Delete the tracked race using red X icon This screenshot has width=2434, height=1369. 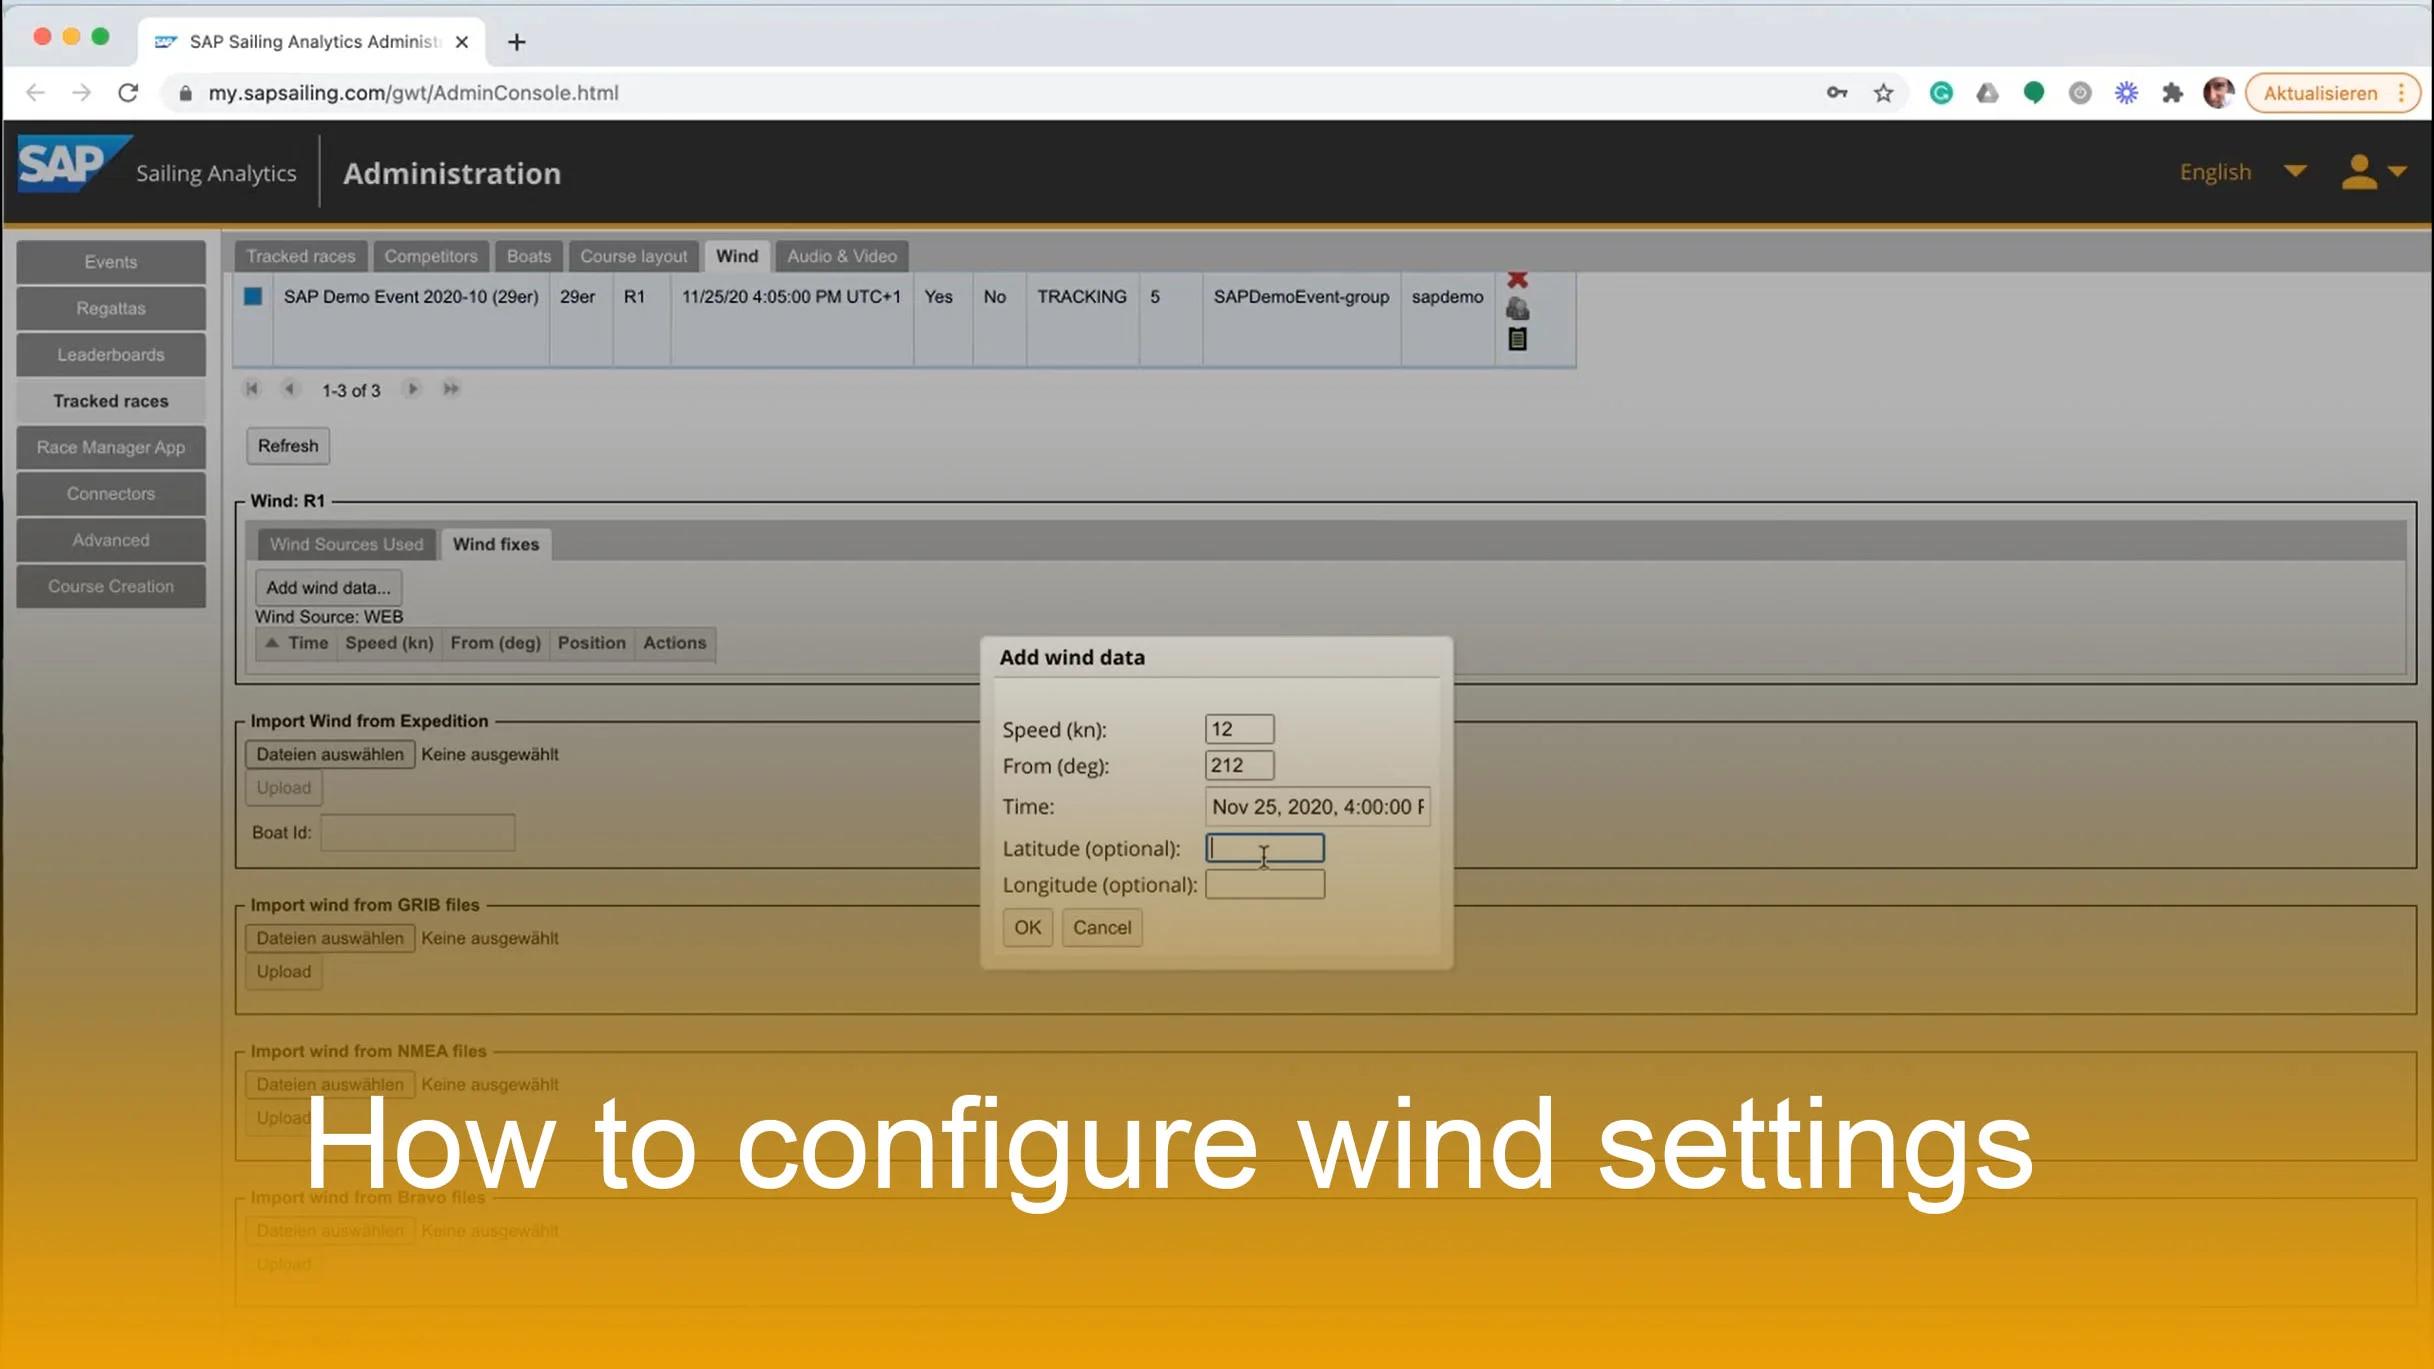point(1518,280)
